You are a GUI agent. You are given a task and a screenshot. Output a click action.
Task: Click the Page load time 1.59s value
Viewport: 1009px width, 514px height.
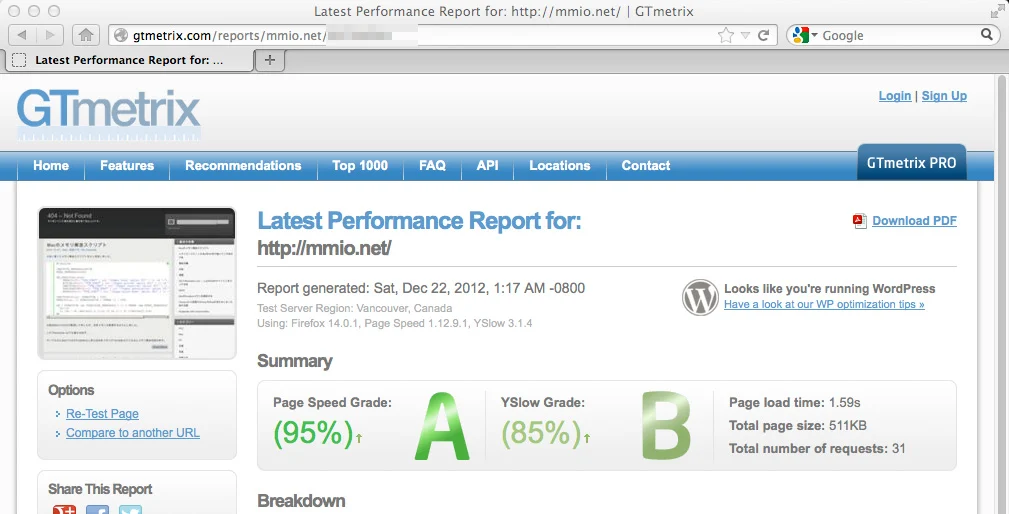[844, 403]
